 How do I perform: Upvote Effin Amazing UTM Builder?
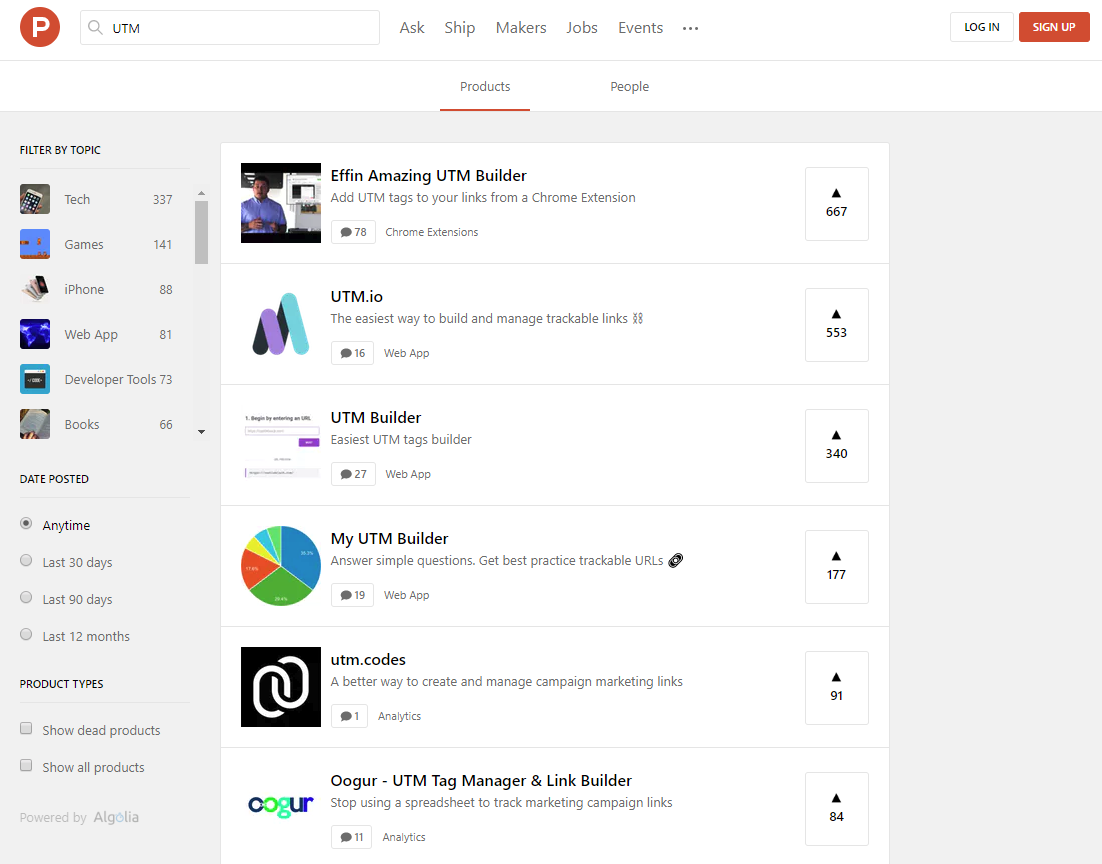tap(836, 204)
